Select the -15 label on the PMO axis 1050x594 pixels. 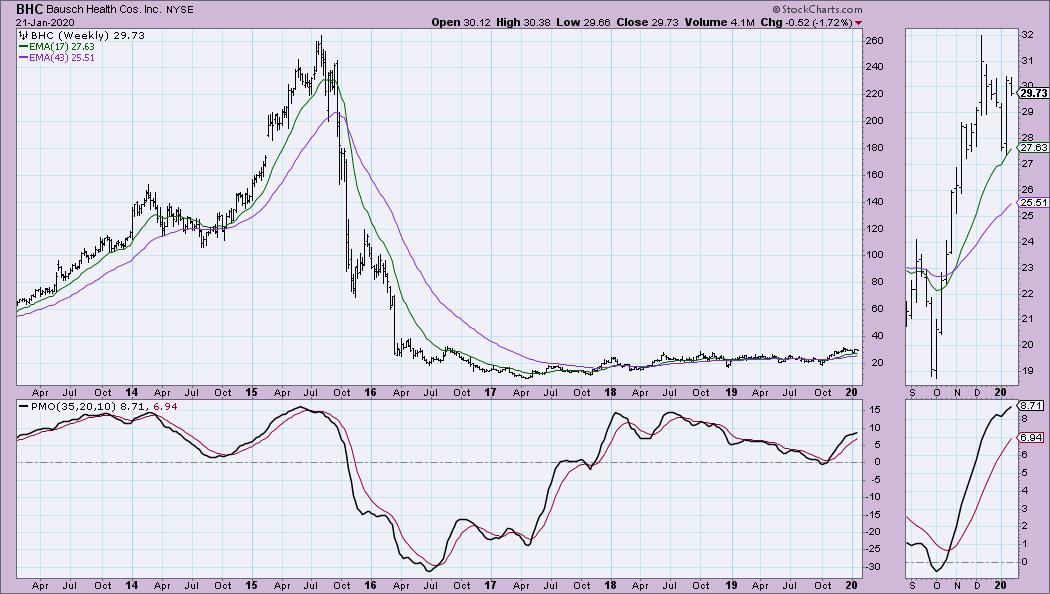(874, 514)
